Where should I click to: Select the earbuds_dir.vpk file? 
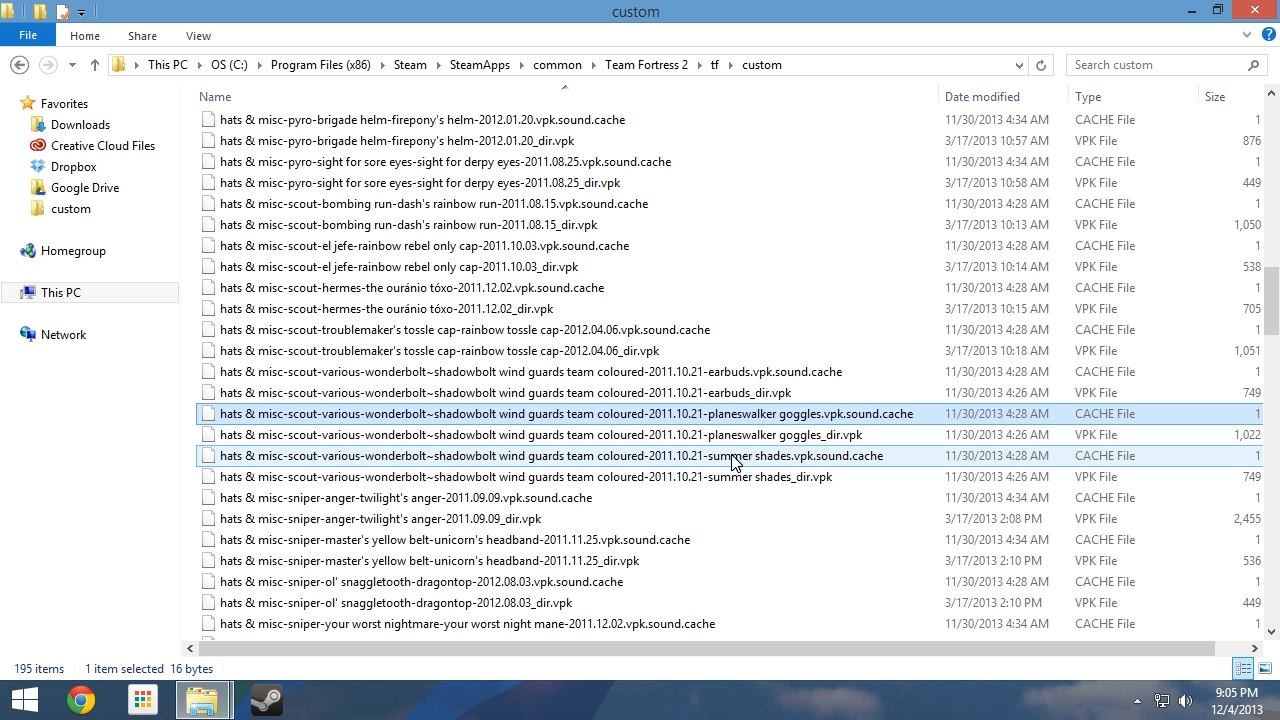pyautogui.click(x=505, y=393)
